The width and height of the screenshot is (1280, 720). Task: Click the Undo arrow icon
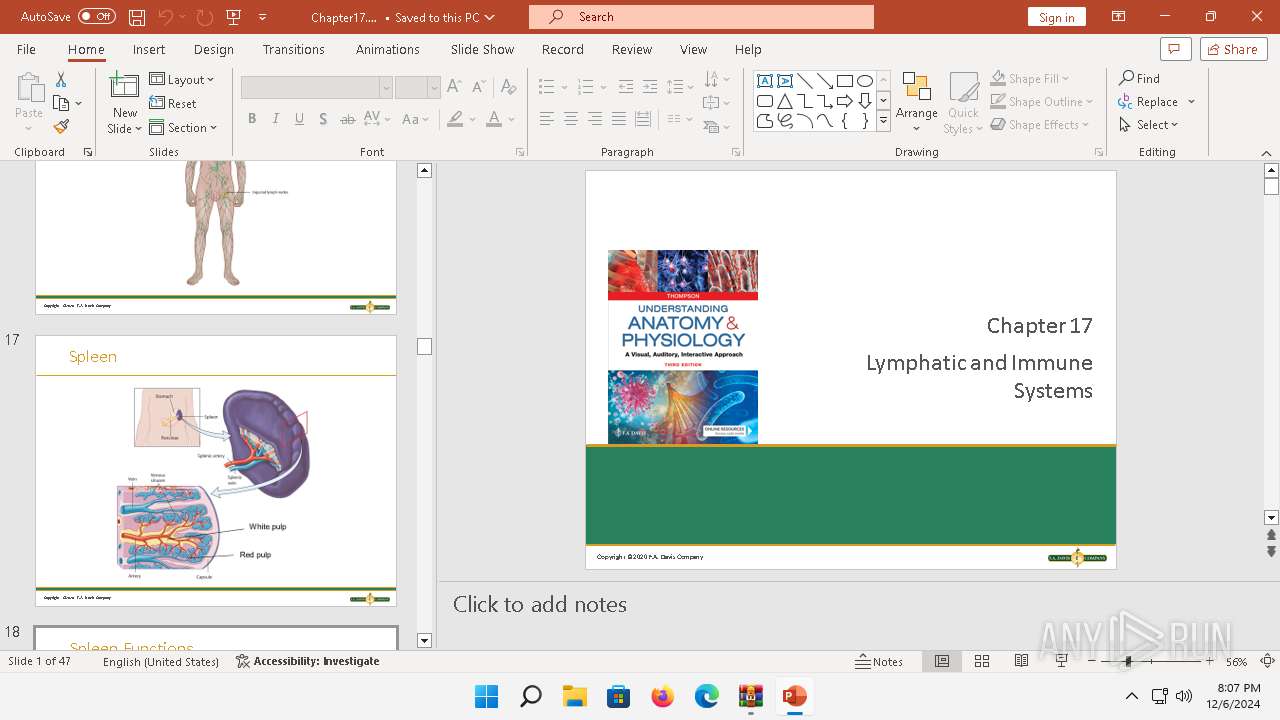(166, 17)
